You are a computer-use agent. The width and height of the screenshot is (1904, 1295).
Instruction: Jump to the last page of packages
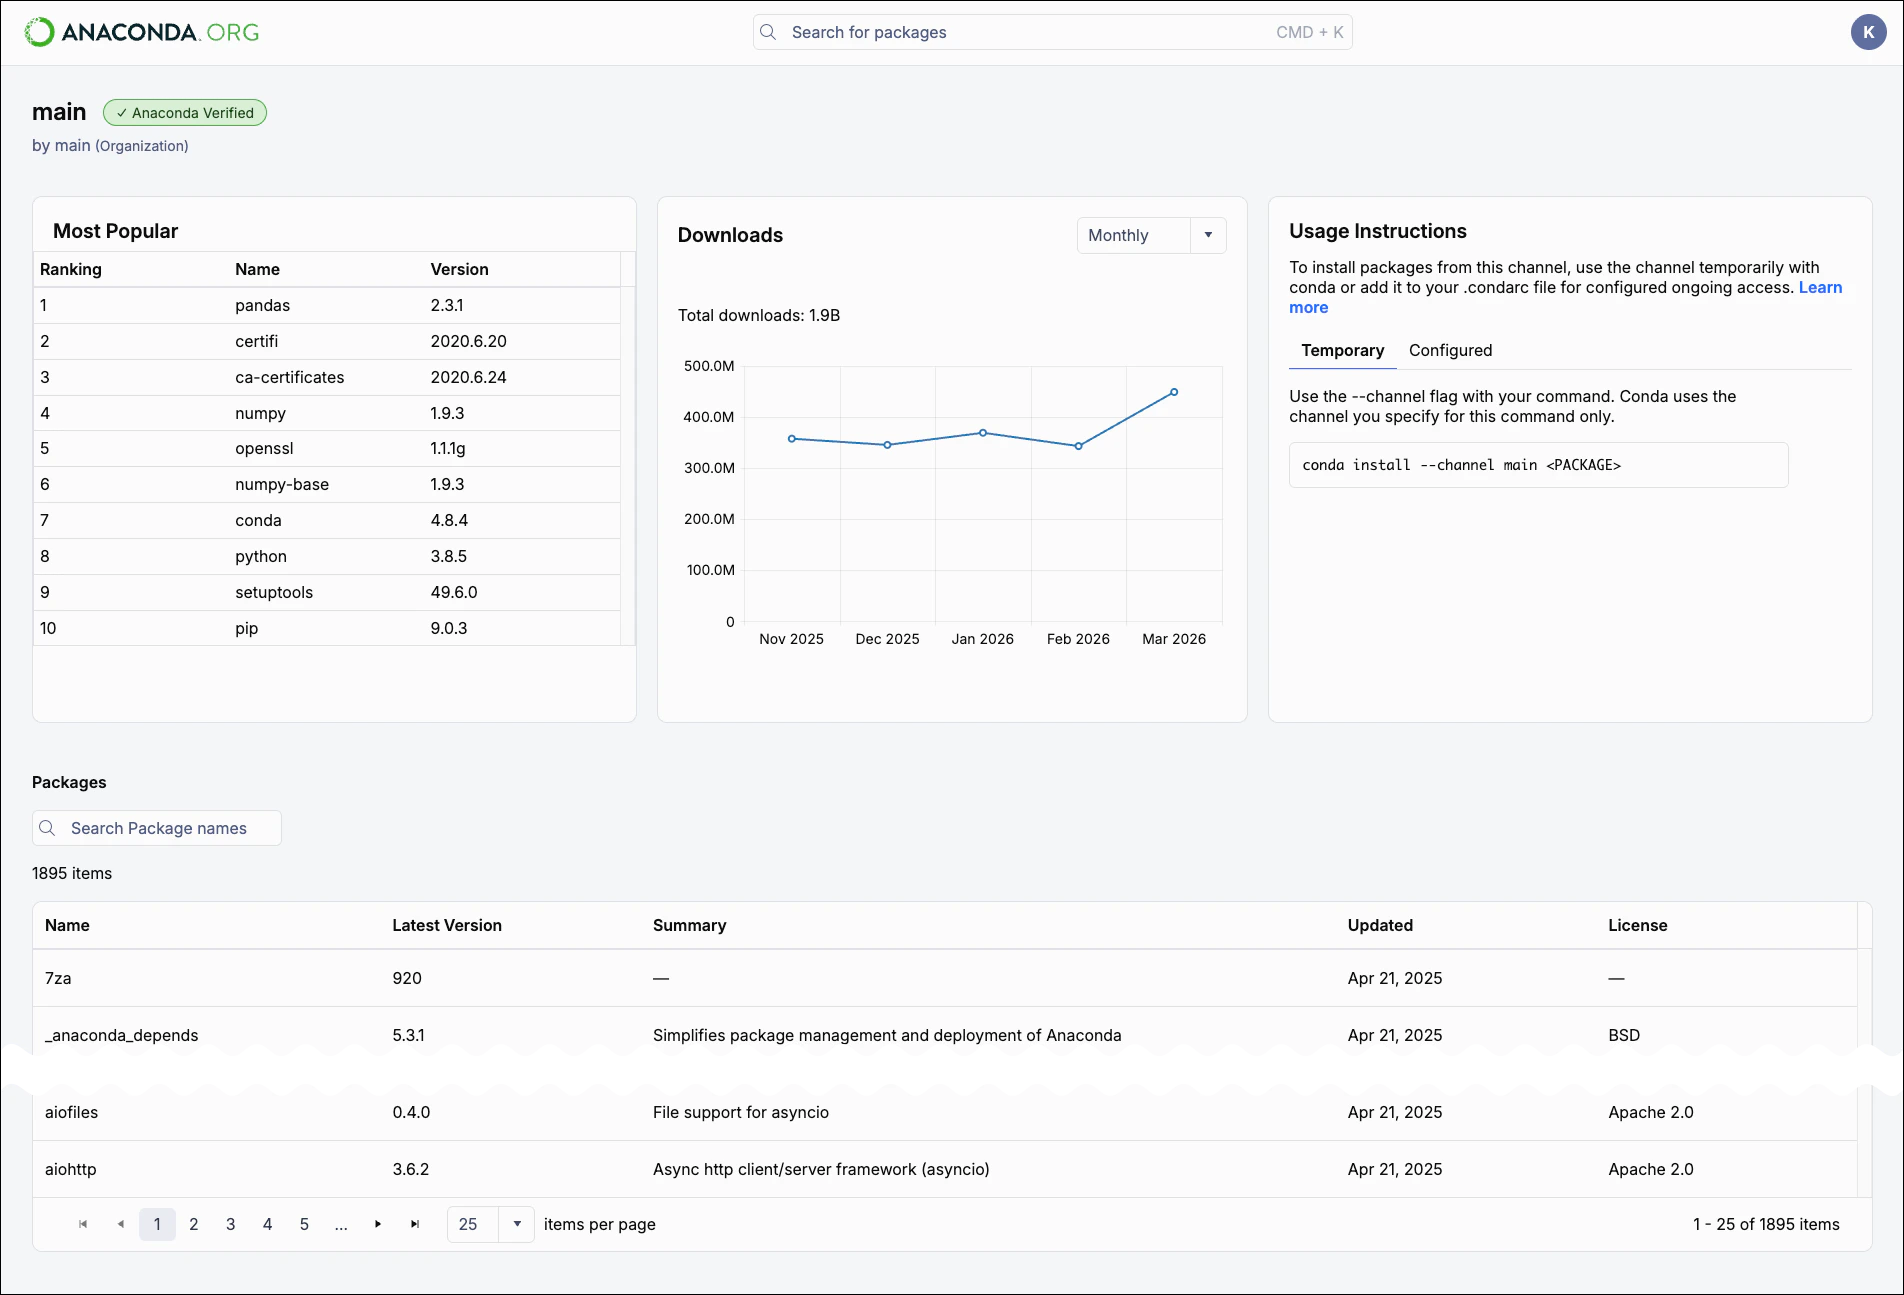click(x=415, y=1224)
